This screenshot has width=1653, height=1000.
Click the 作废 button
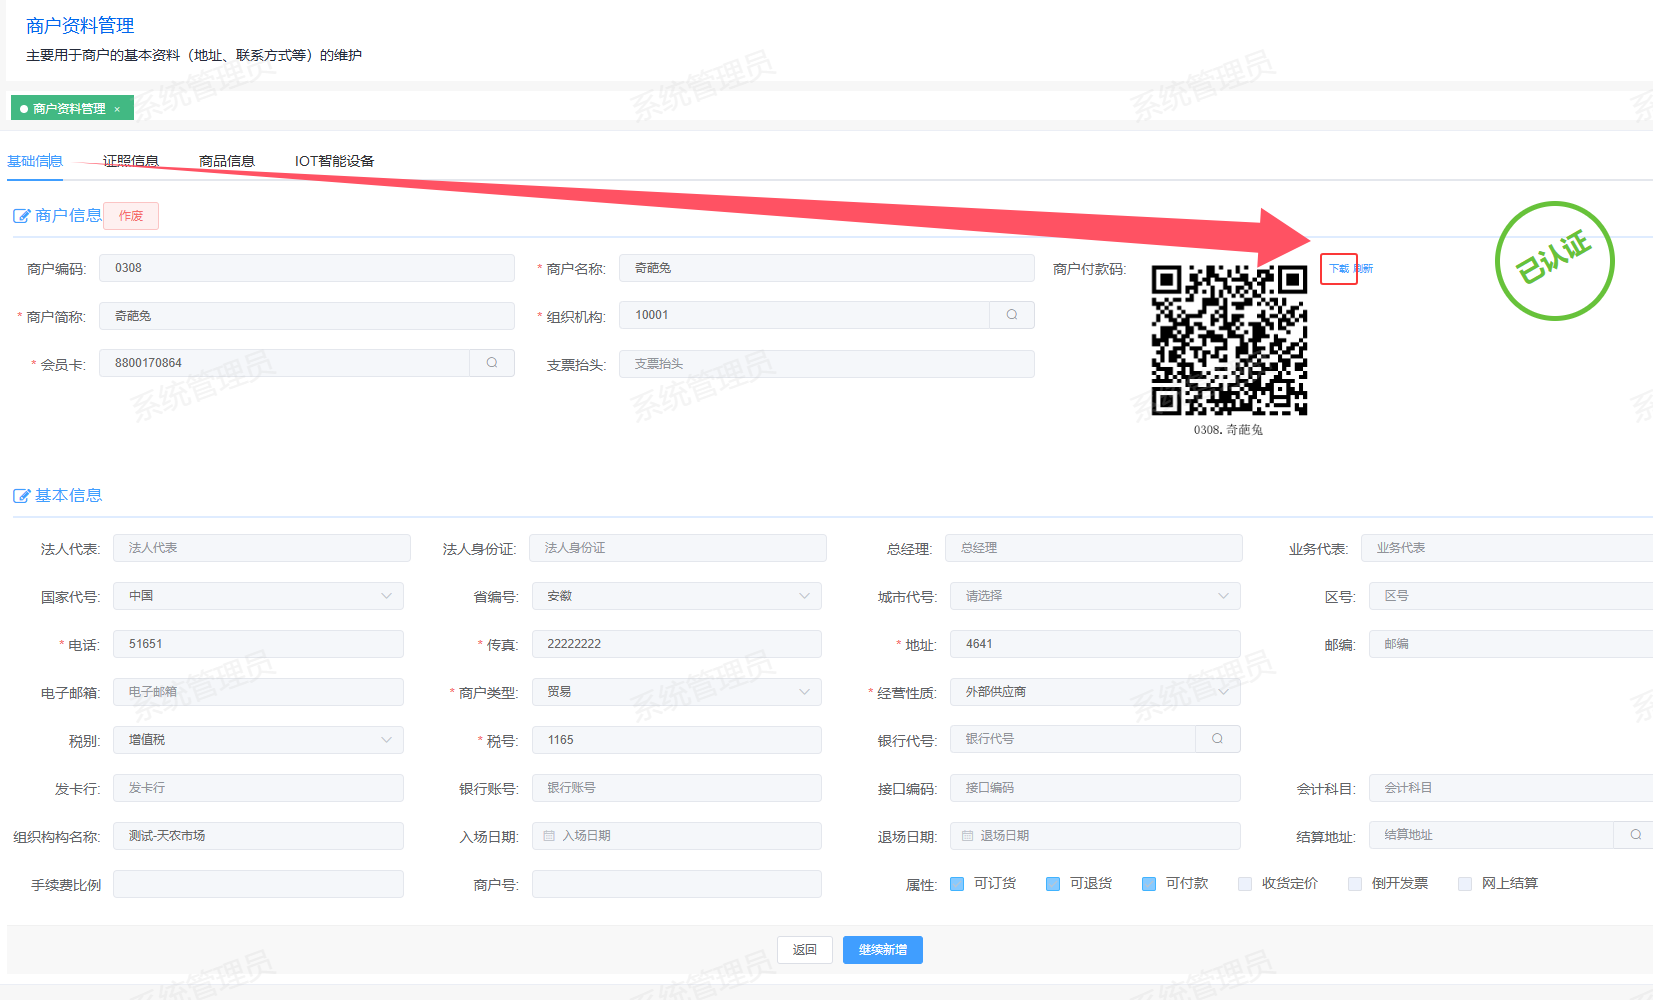click(x=131, y=216)
